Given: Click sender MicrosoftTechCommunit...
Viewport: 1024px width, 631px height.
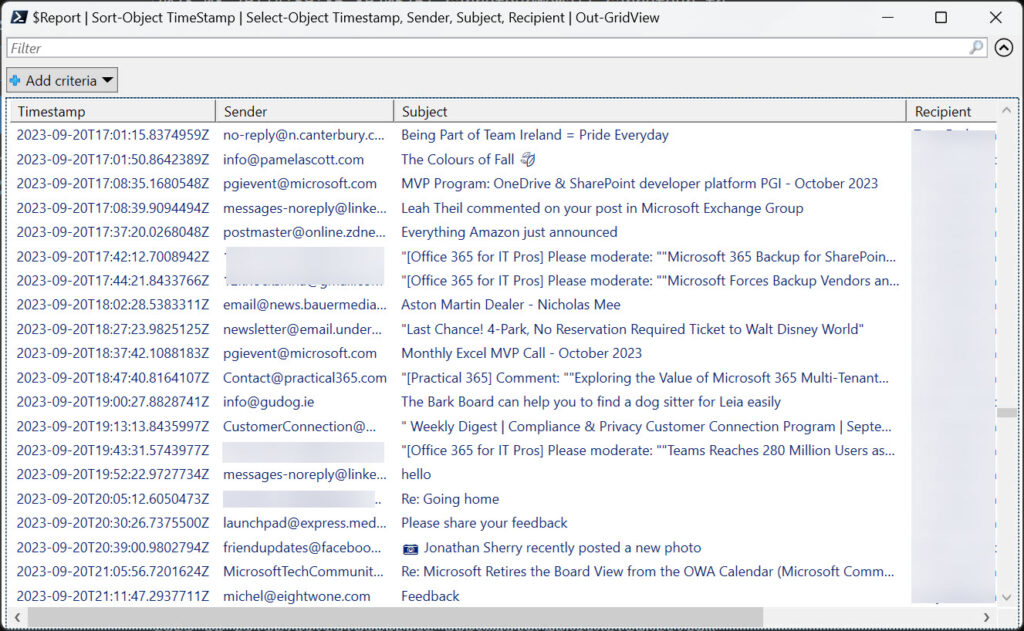Looking at the screenshot, I should pyautogui.click(x=304, y=572).
